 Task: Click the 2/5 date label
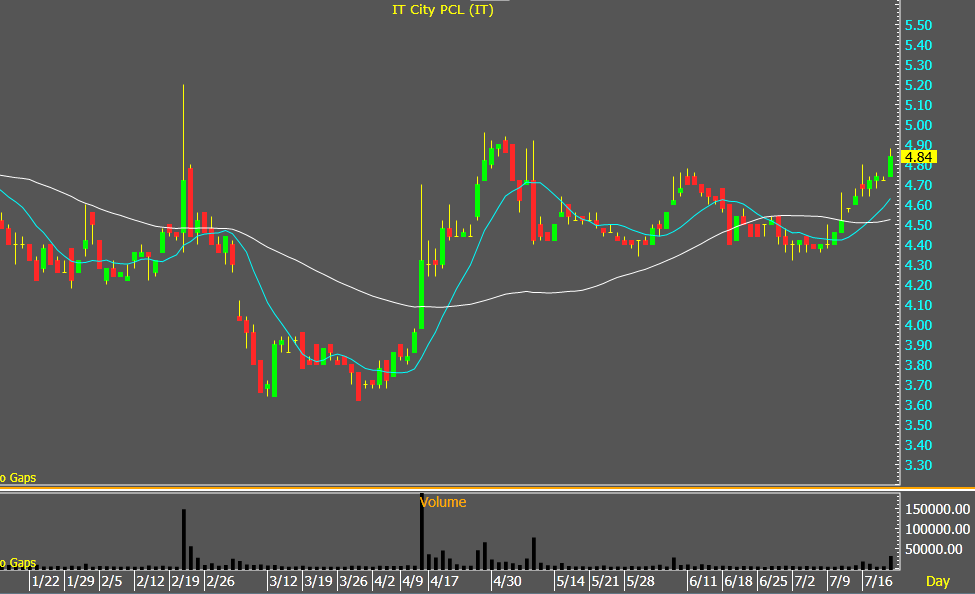click(112, 582)
